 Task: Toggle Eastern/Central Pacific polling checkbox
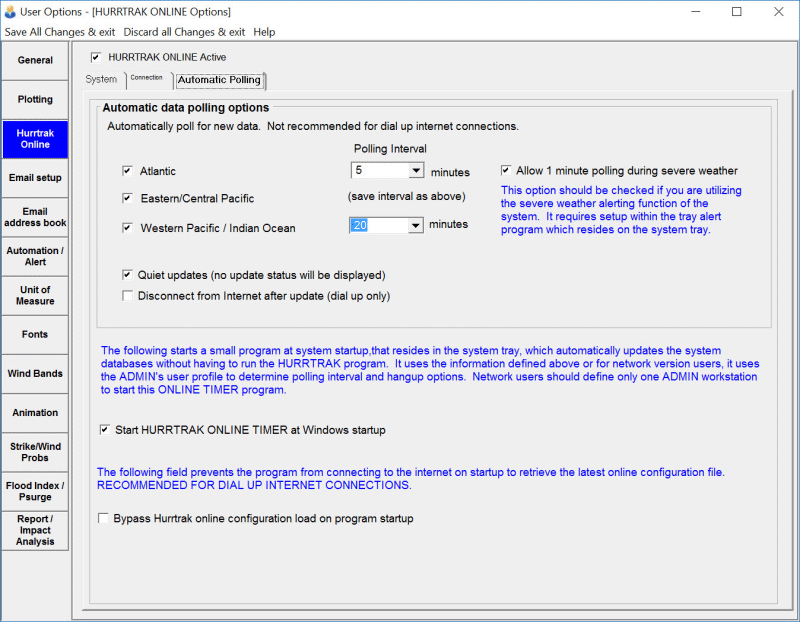127,199
